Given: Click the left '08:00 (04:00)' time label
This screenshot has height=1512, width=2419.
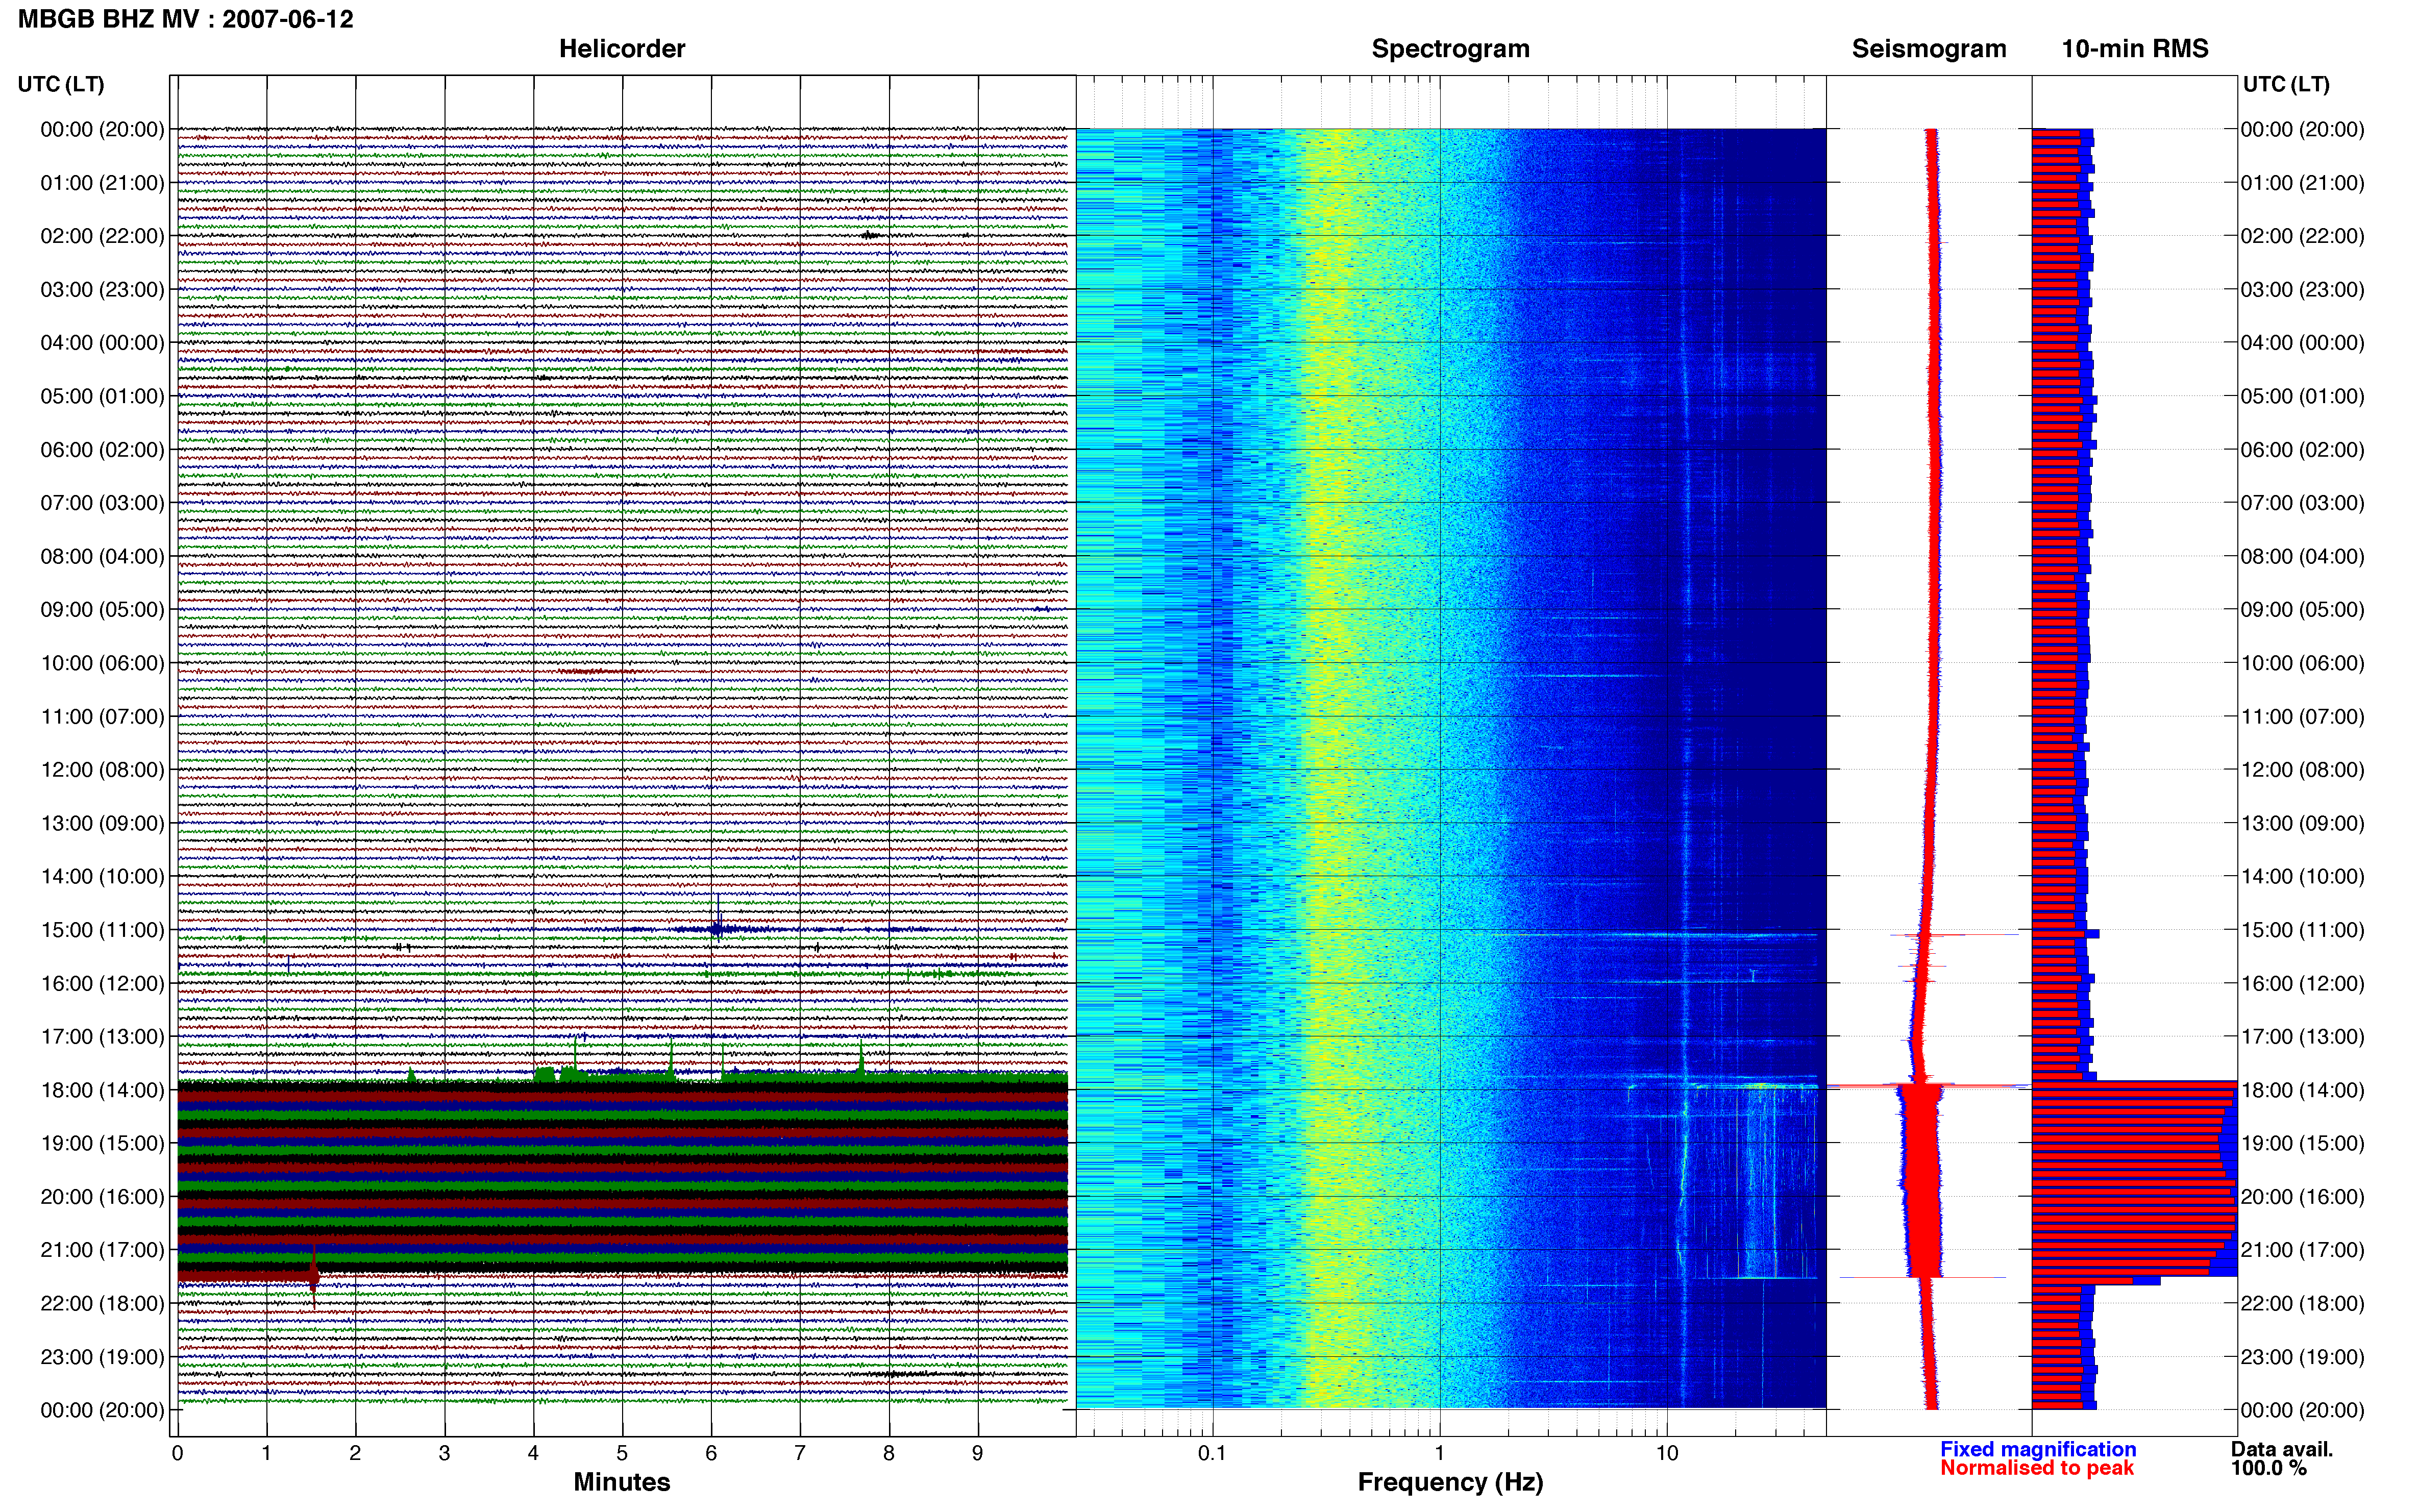Looking at the screenshot, I should 102,556.
